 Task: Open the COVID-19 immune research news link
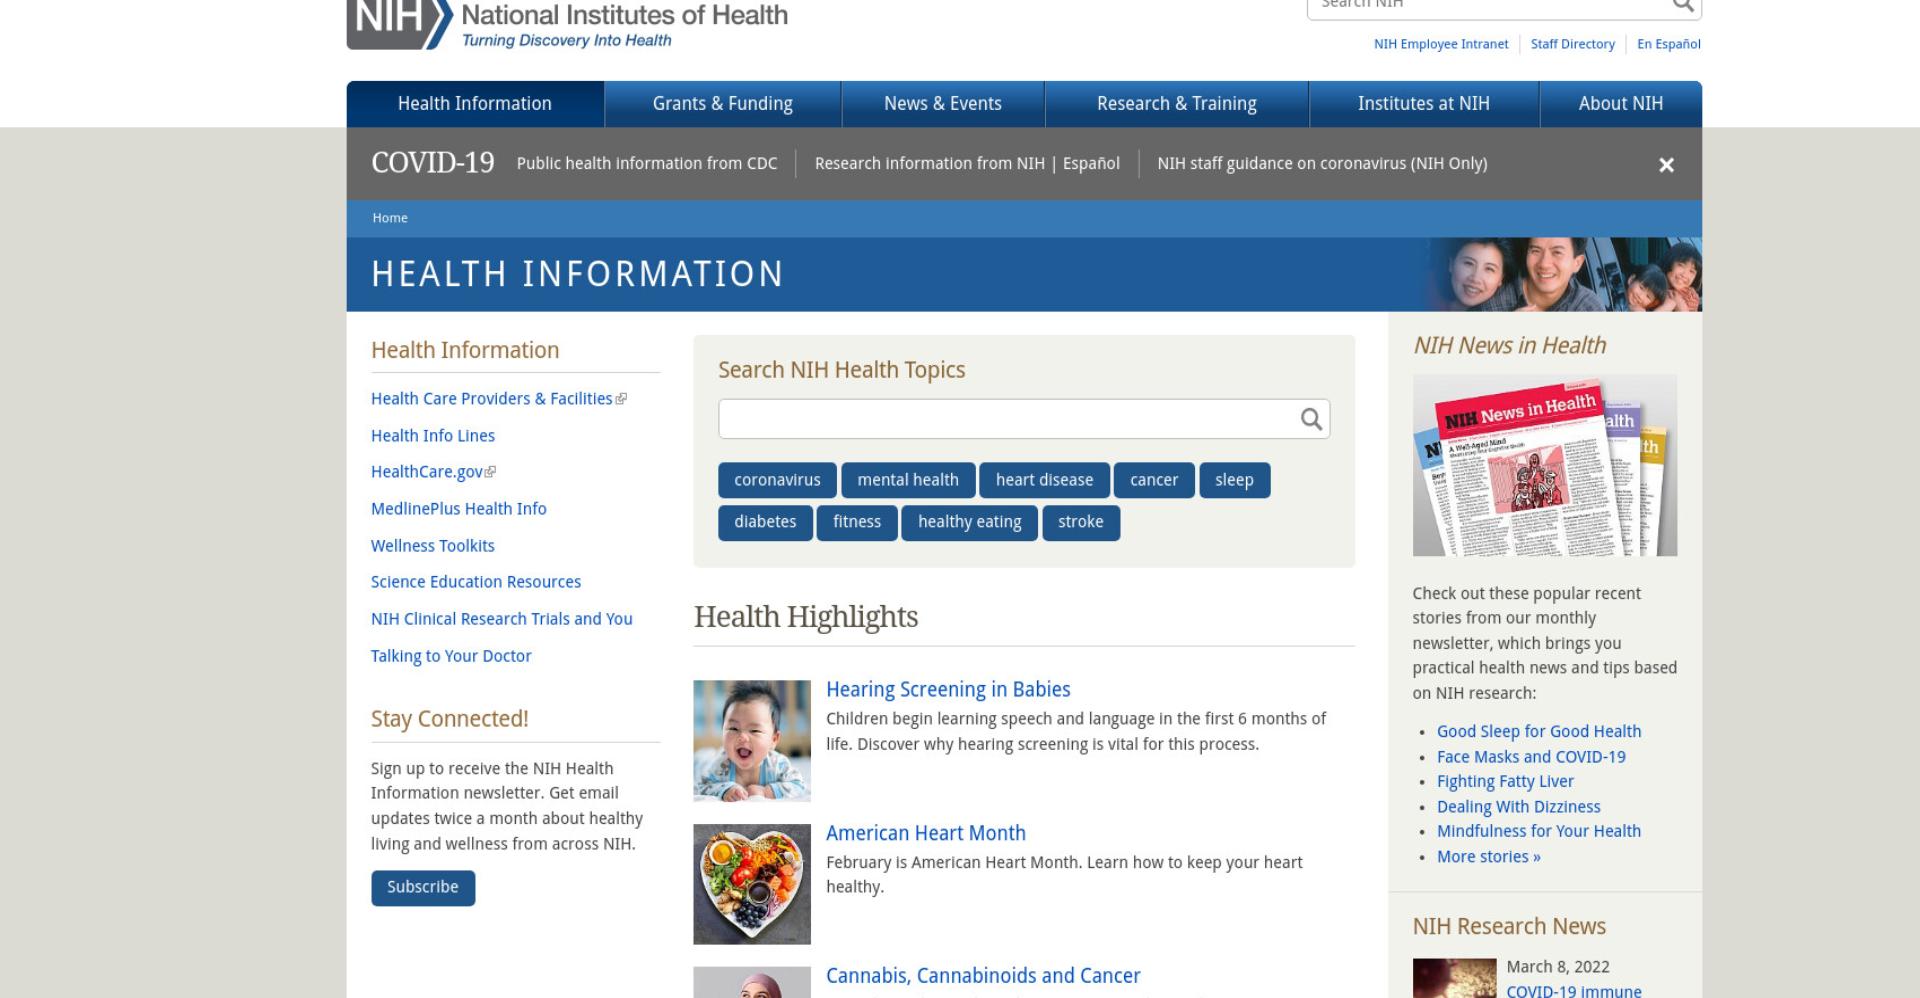pyautogui.click(x=1574, y=990)
